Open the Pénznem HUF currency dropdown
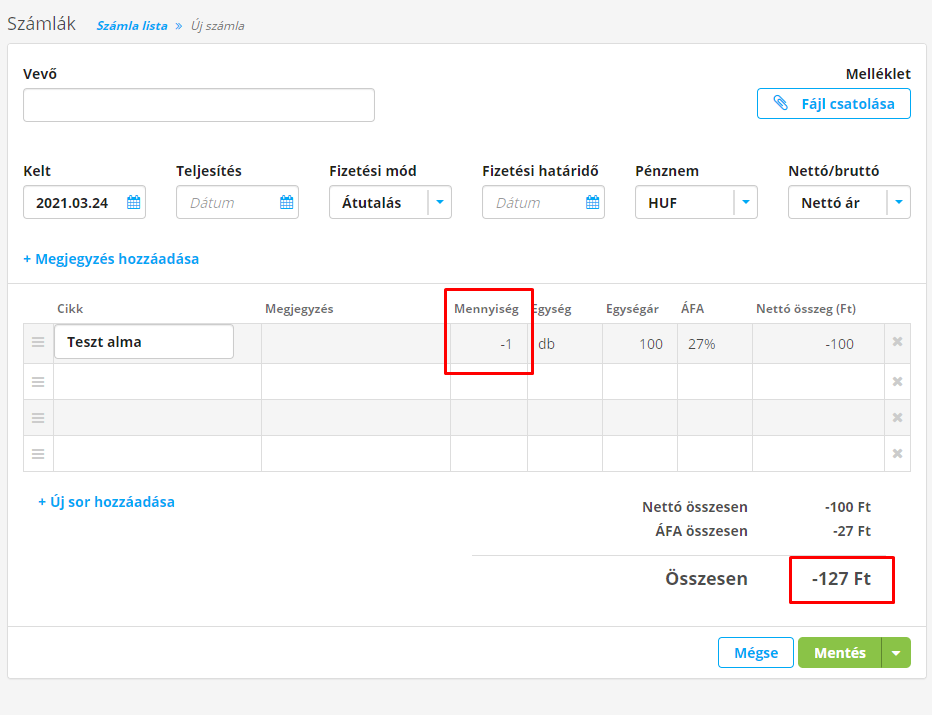The height and width of the screenshot is (715, 932). (x=745, y=203)
